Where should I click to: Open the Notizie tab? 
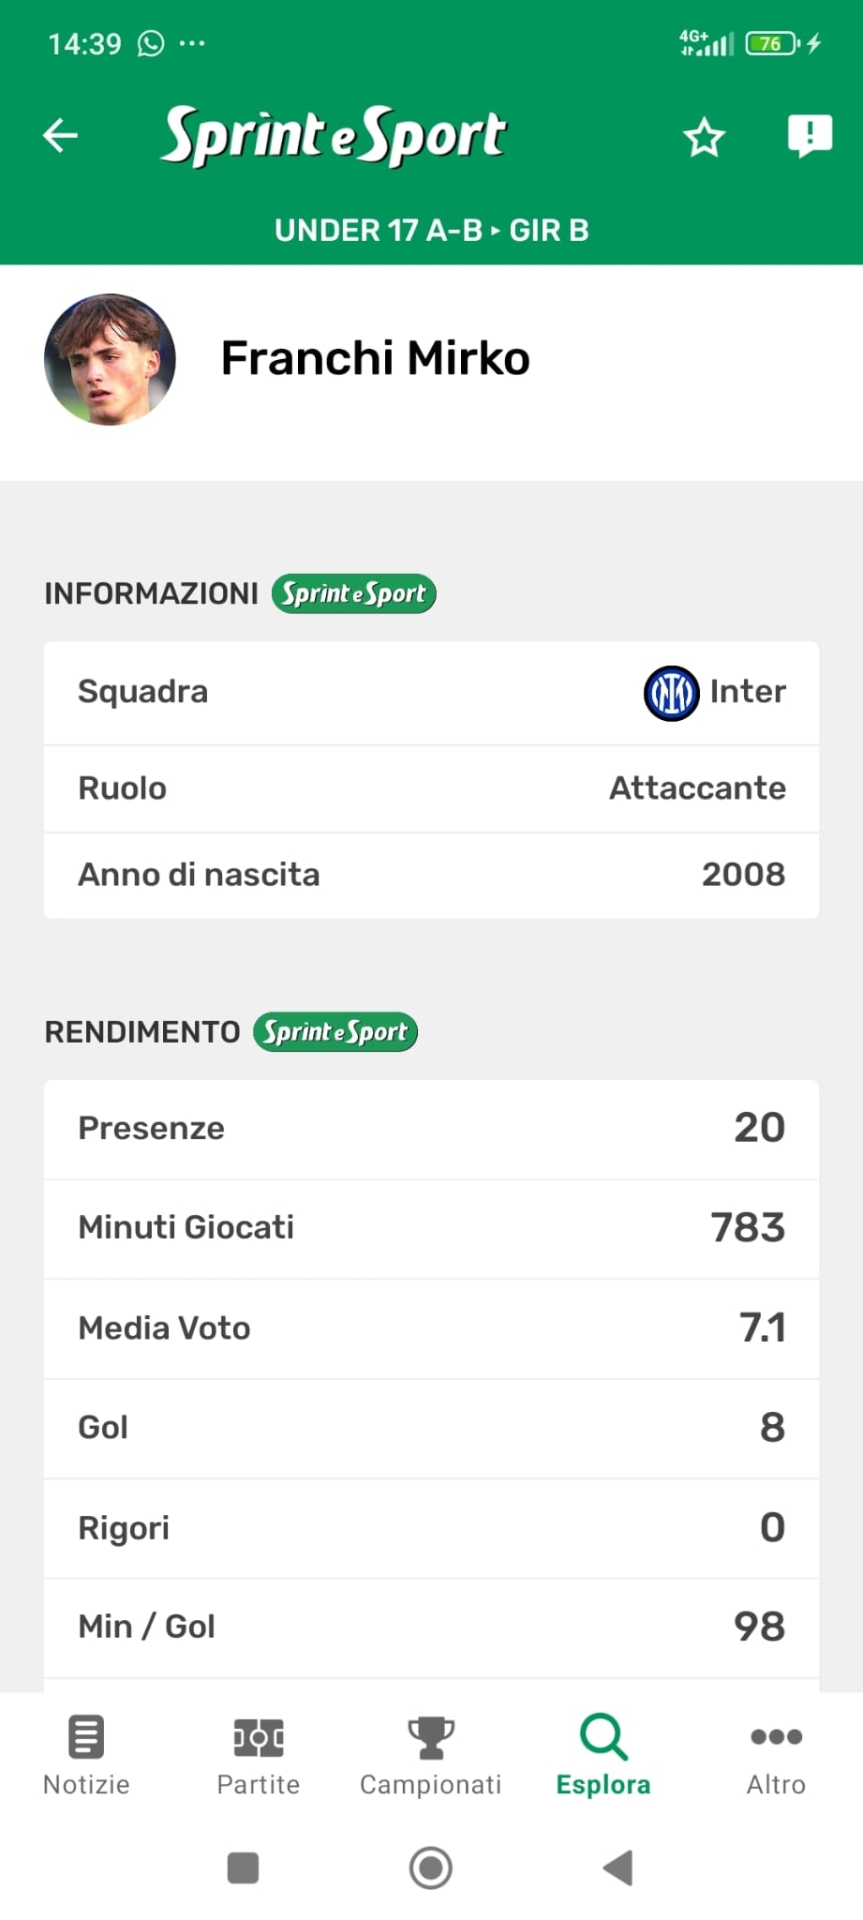pyautogui.click(x=86, y=1755)
